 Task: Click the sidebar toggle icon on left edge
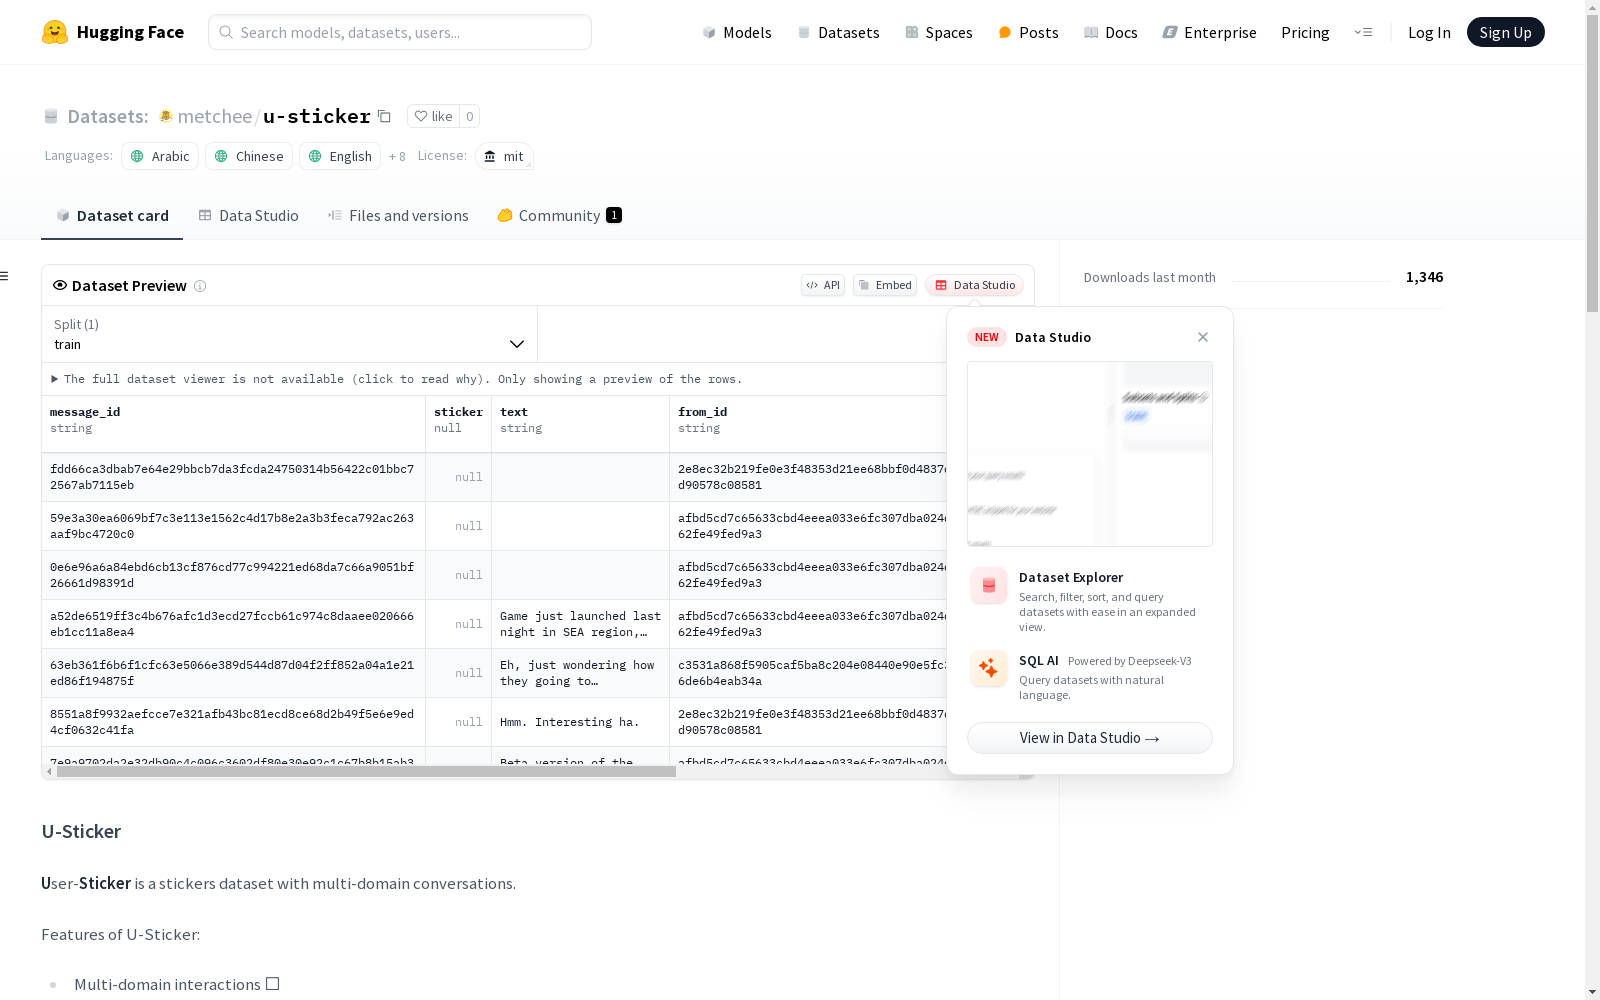click(x=4, y=276)
